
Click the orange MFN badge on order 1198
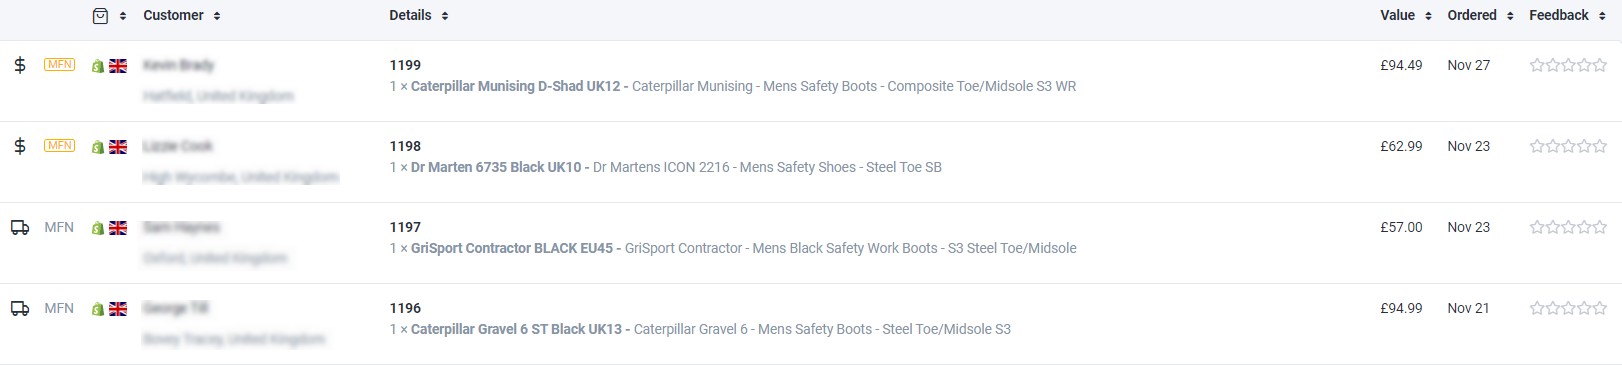(60, 146)
